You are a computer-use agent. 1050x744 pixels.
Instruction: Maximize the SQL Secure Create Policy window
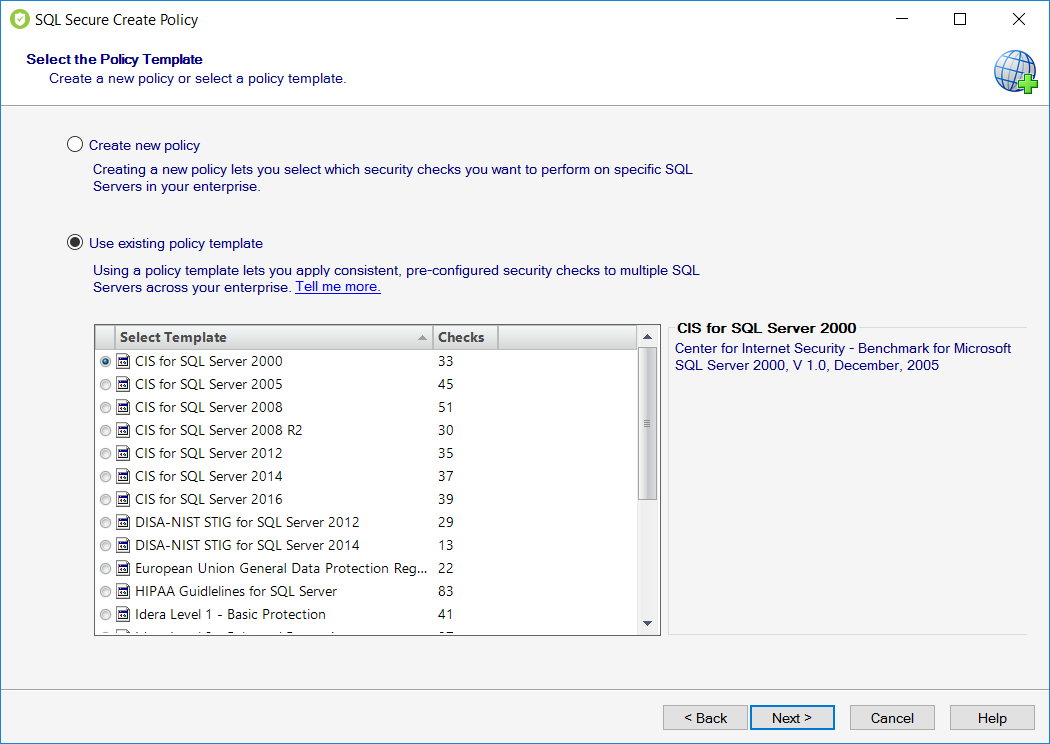[x=960, y=19]
